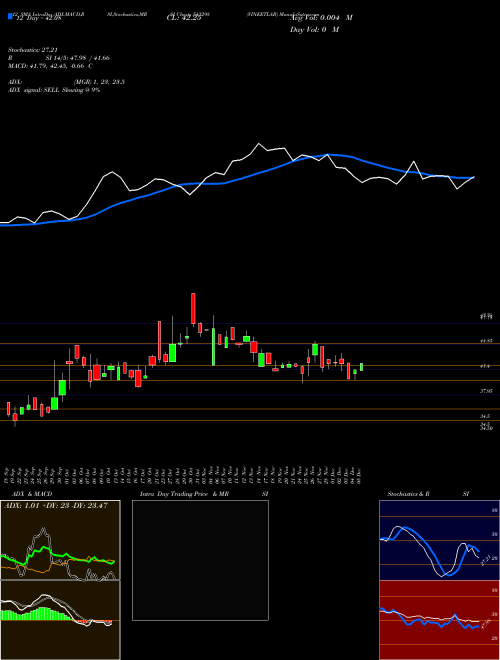The image size is (500, 660).
Task: Click the empty Intra Day Trading Price panel
Action: [x=200, y=560]
